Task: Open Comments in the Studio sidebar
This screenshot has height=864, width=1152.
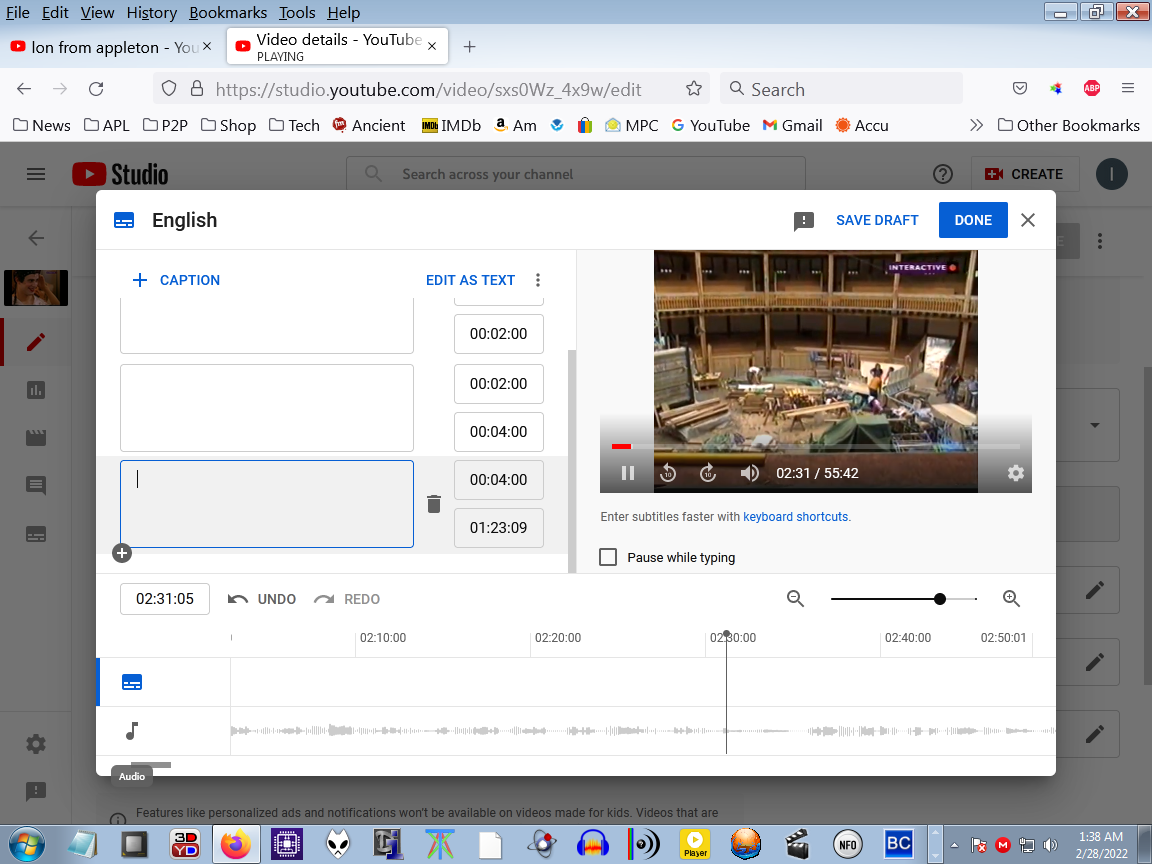Action: [x=36, y=485]
